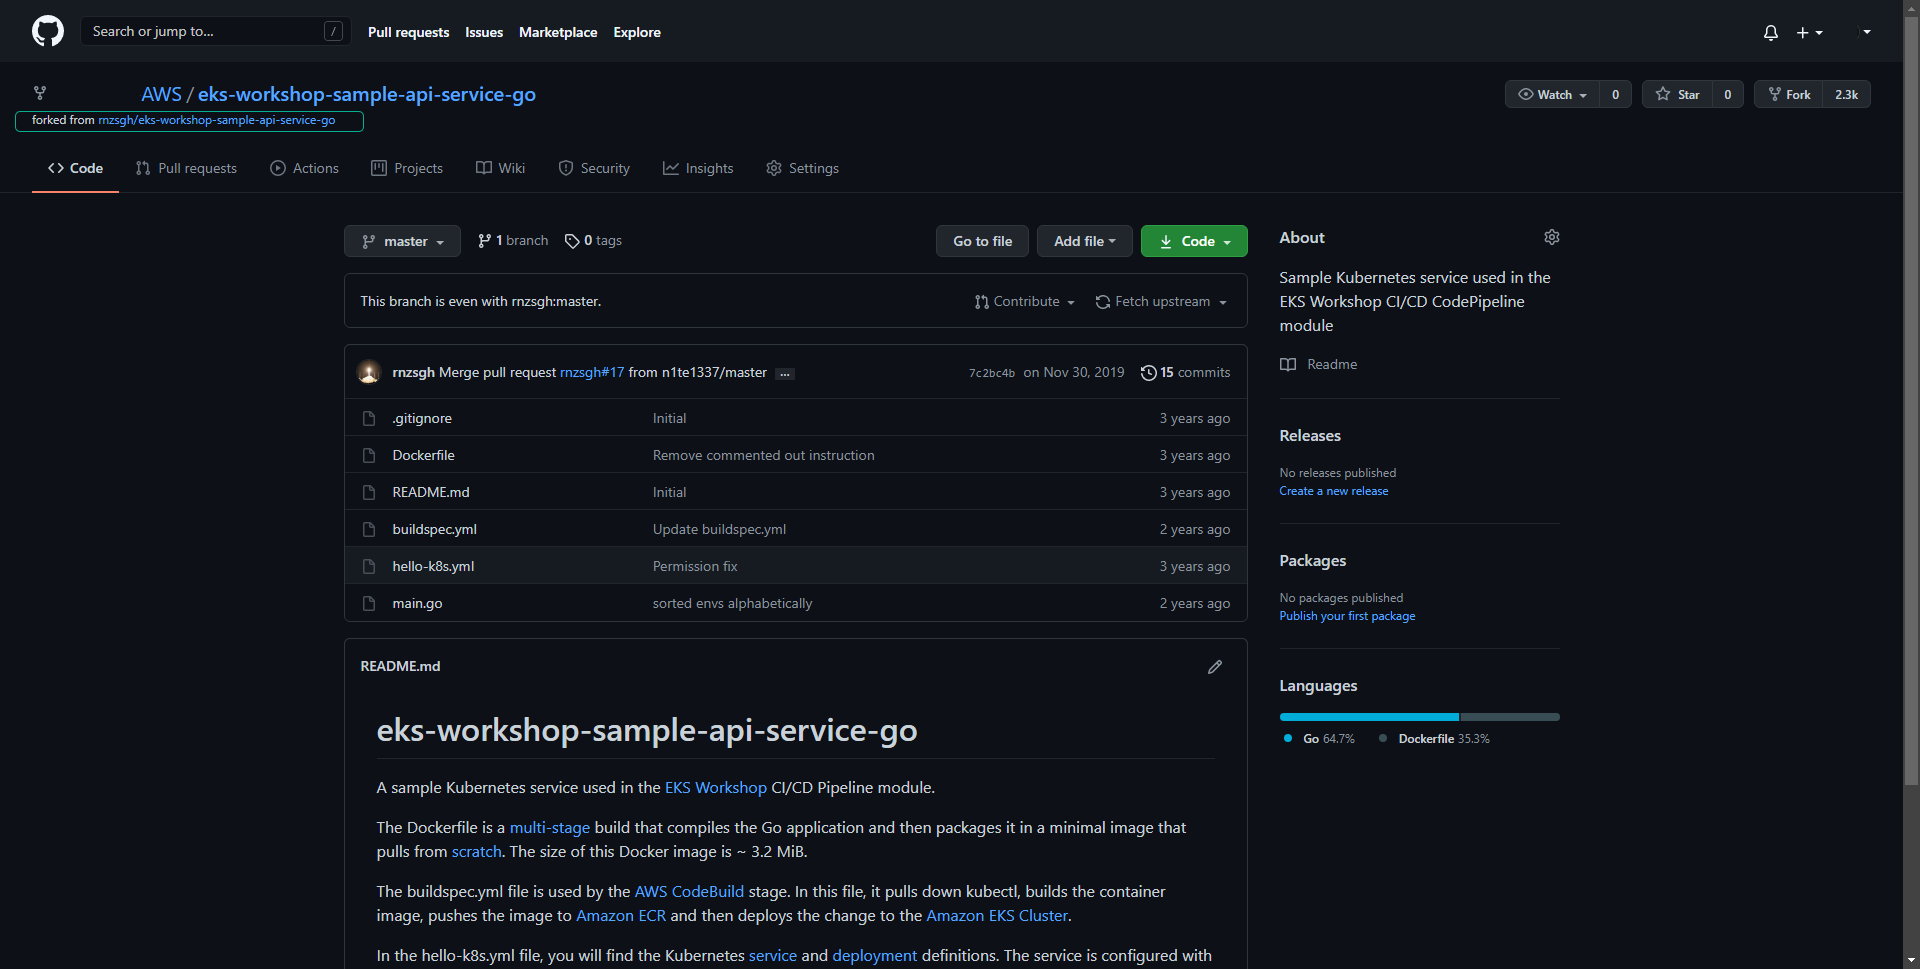This screenshot has height=969, width=1920.
Task: Switch to the repo Pull requests tab
Action: click(x=186, y=168)
